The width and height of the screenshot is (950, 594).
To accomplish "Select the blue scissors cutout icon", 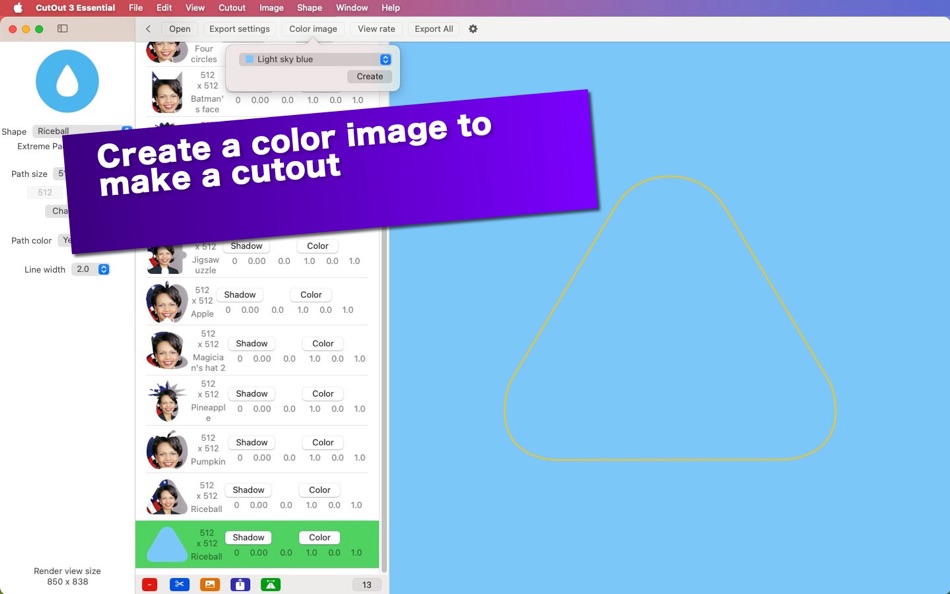I will (180, 584).
